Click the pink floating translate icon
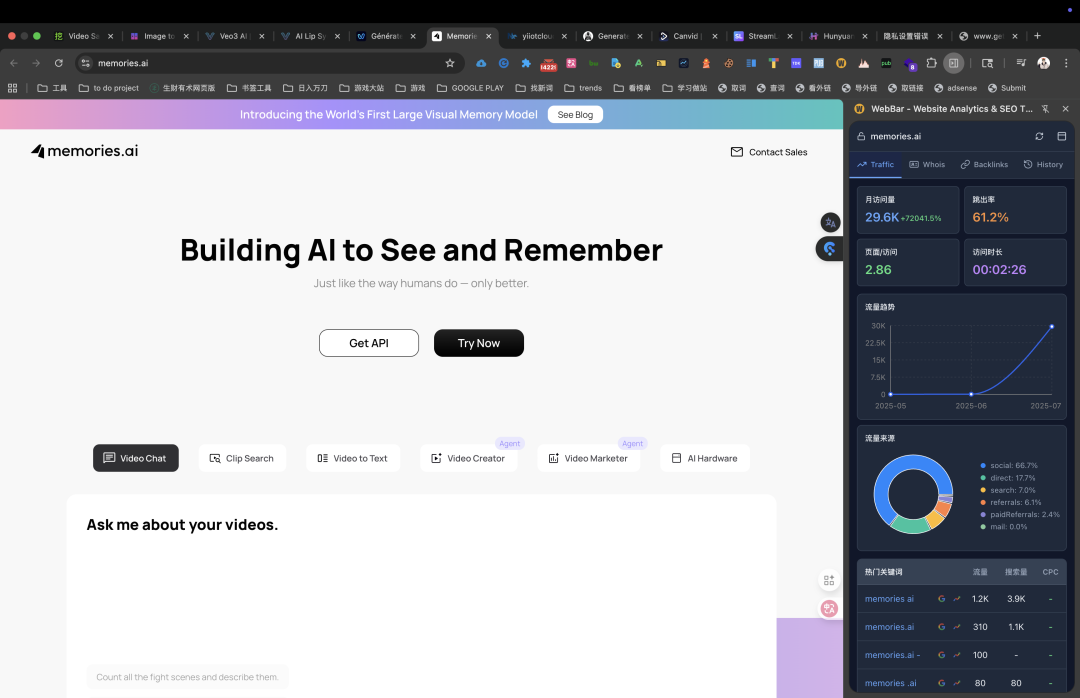The width and height of the screenshot is (1080, 698). [x=829, y=608]
